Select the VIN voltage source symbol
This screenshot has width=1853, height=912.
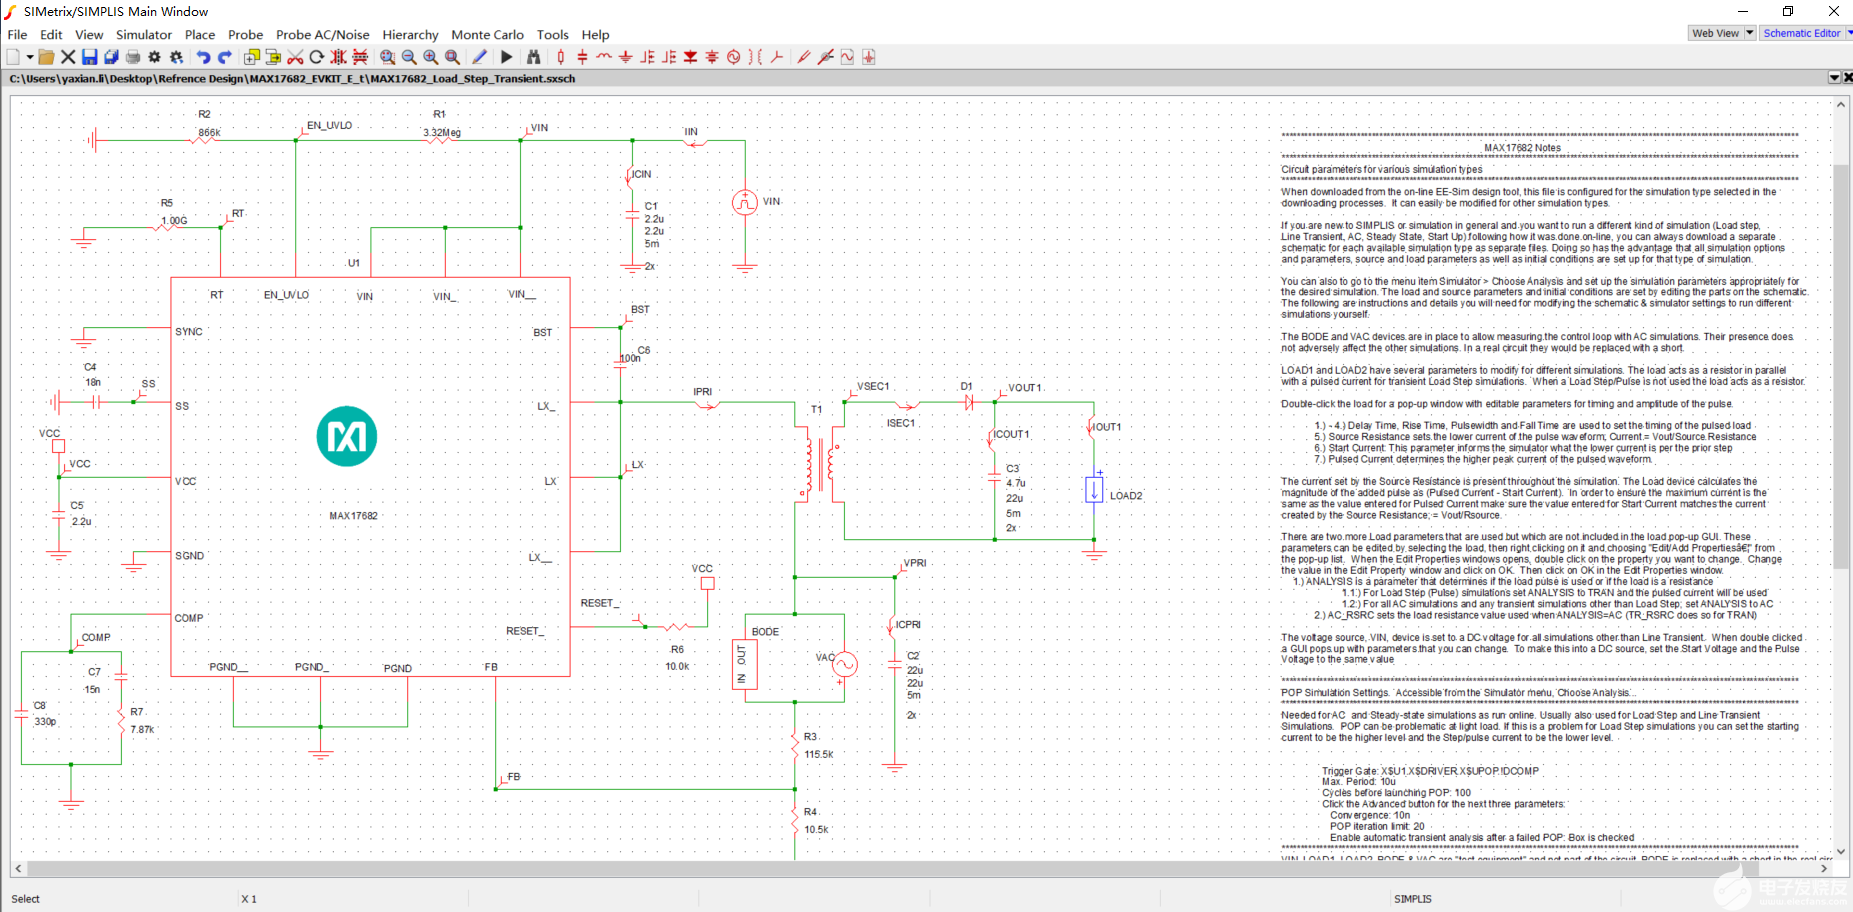tap(744, 202)
